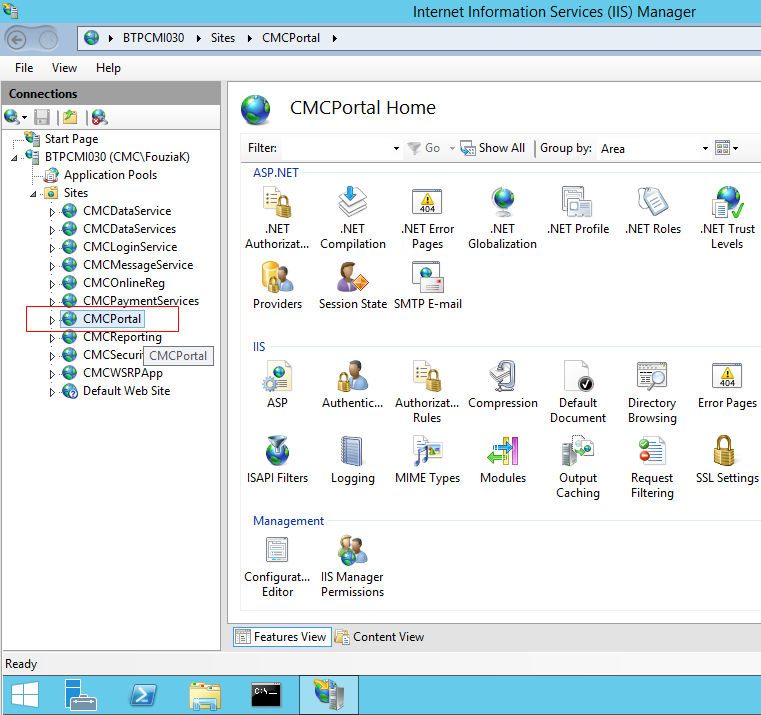The width and height of the screenshot is (761, 715).
Task: Switch to Features View tab
Action: pyautogui.click(x=282, y=637)
